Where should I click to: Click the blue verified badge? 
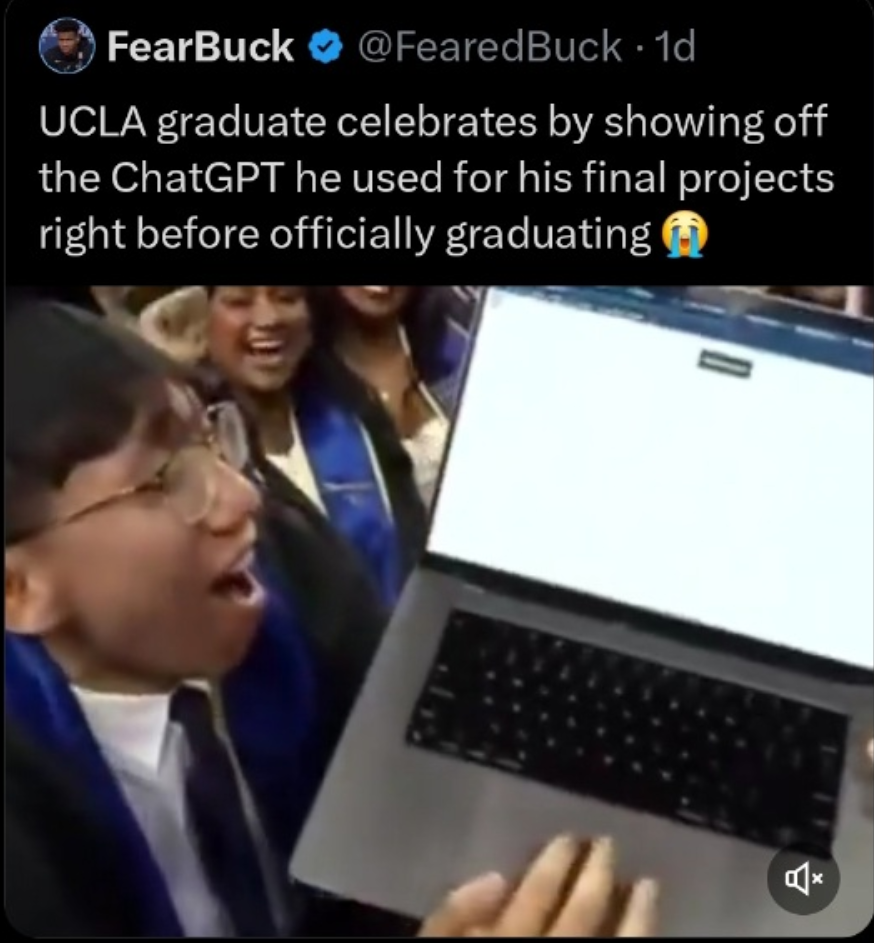(325, 48)
